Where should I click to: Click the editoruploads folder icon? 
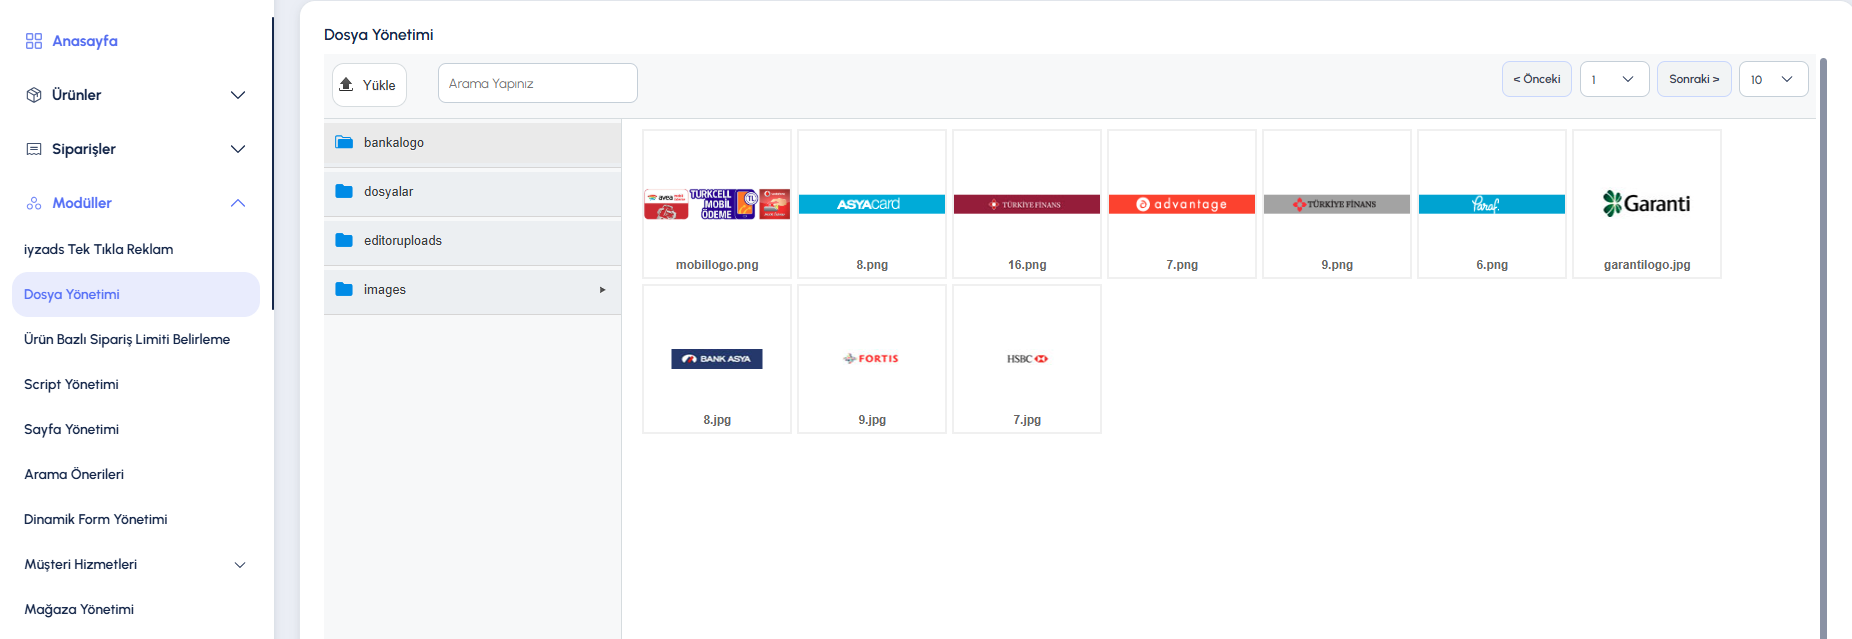point(344,240)
